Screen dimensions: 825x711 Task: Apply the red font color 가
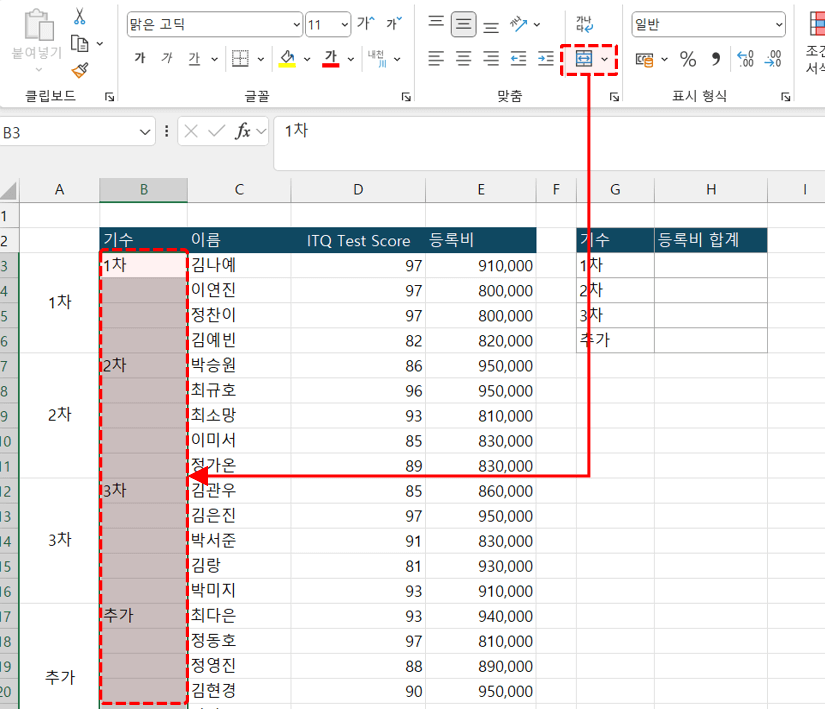[x=330, y=58]
